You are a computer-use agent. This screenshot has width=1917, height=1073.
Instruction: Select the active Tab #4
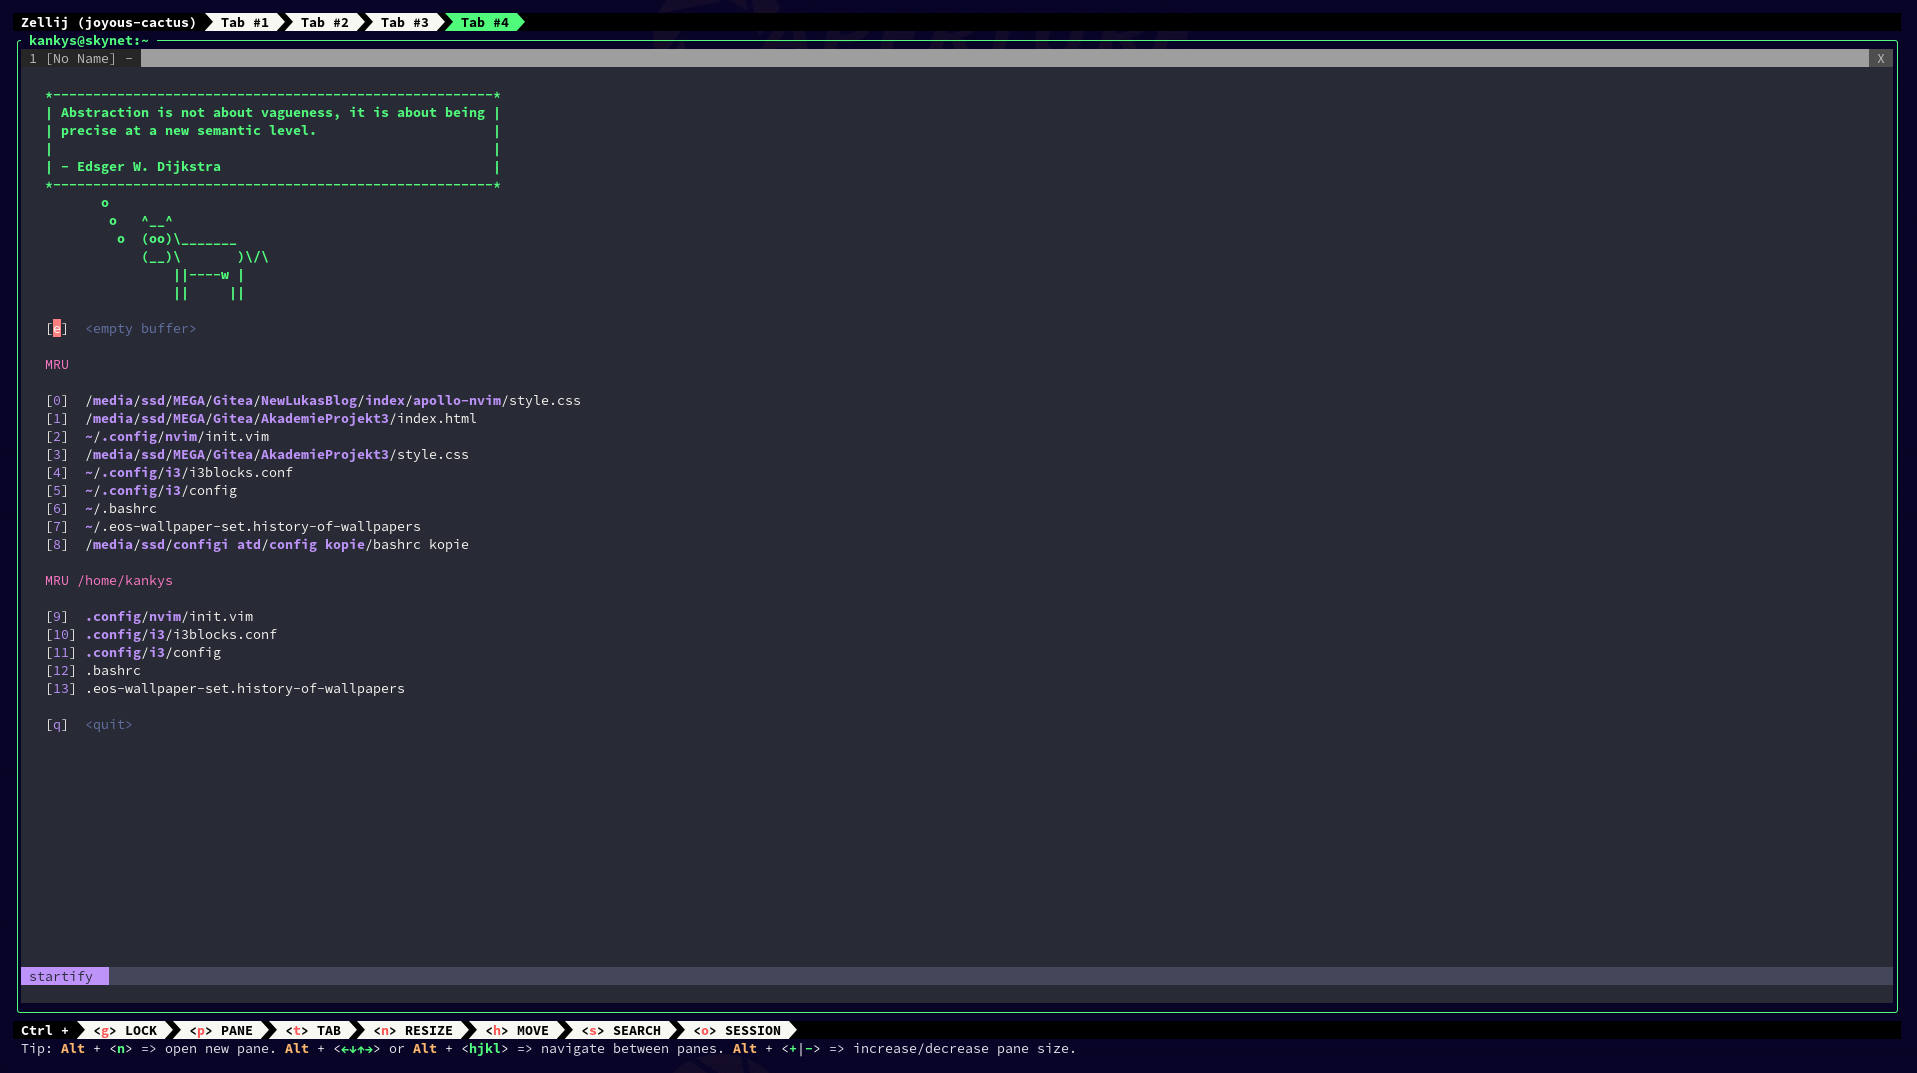pos(484,22)
